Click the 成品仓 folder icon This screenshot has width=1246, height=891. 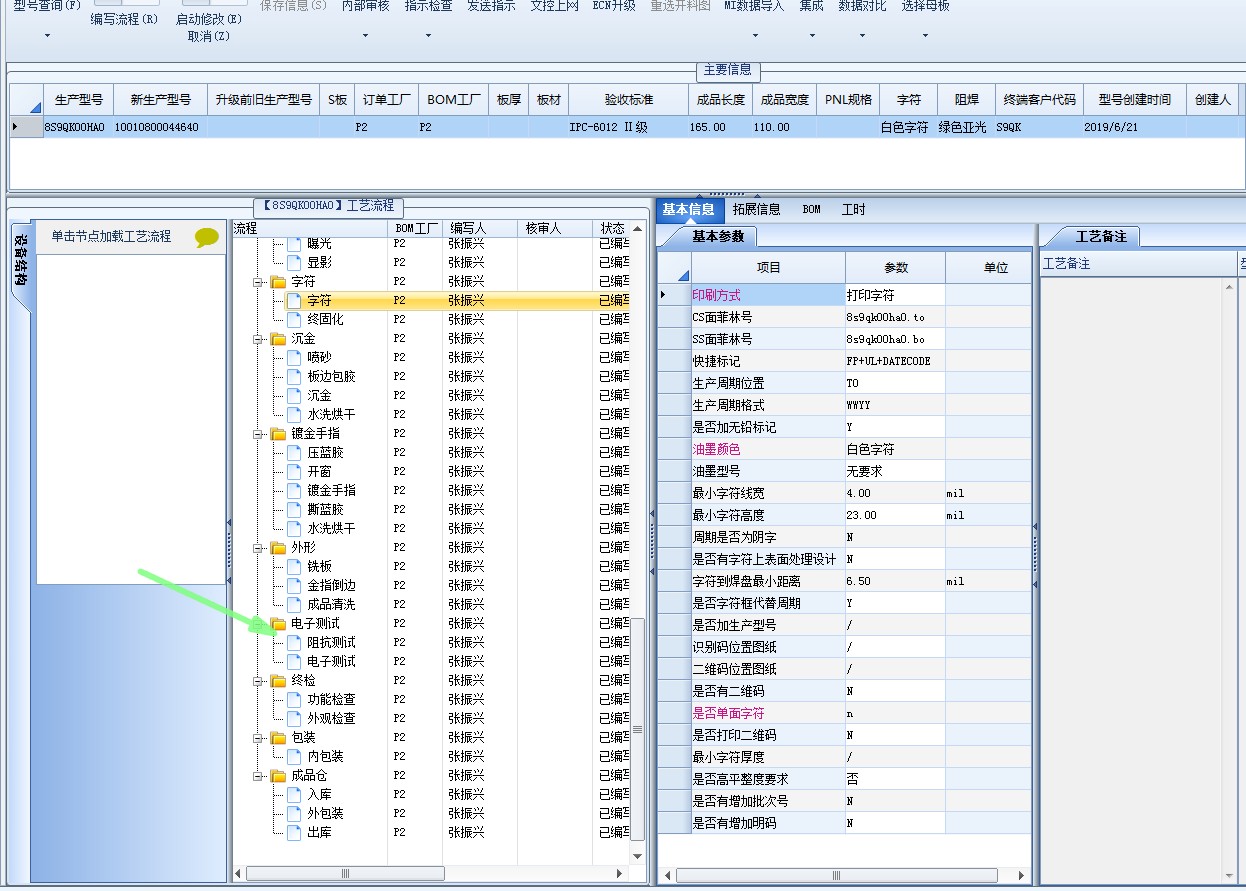(278, 775)
